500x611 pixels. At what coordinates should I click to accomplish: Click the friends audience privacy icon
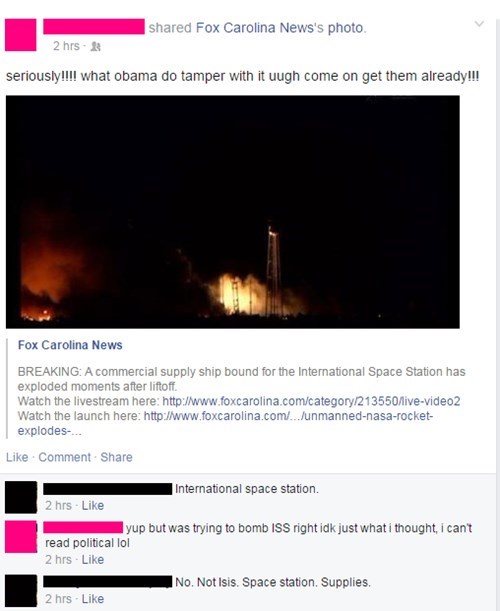[x=95, y=46]
